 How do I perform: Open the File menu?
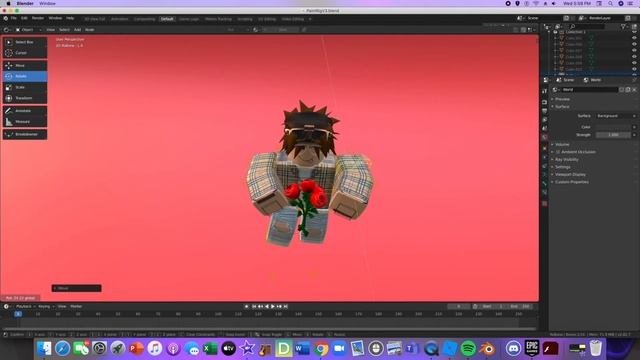click(x=13, y=18)
